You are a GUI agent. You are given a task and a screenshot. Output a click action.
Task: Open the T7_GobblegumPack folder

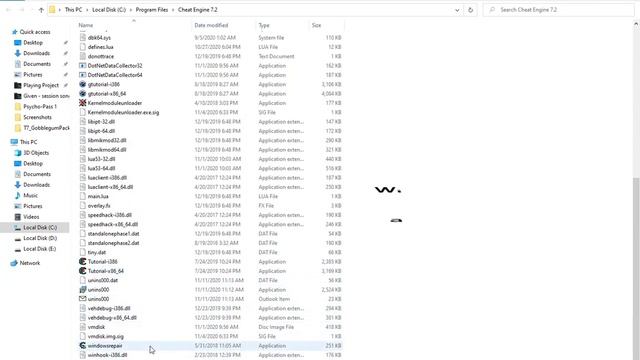tap(46, 128)
